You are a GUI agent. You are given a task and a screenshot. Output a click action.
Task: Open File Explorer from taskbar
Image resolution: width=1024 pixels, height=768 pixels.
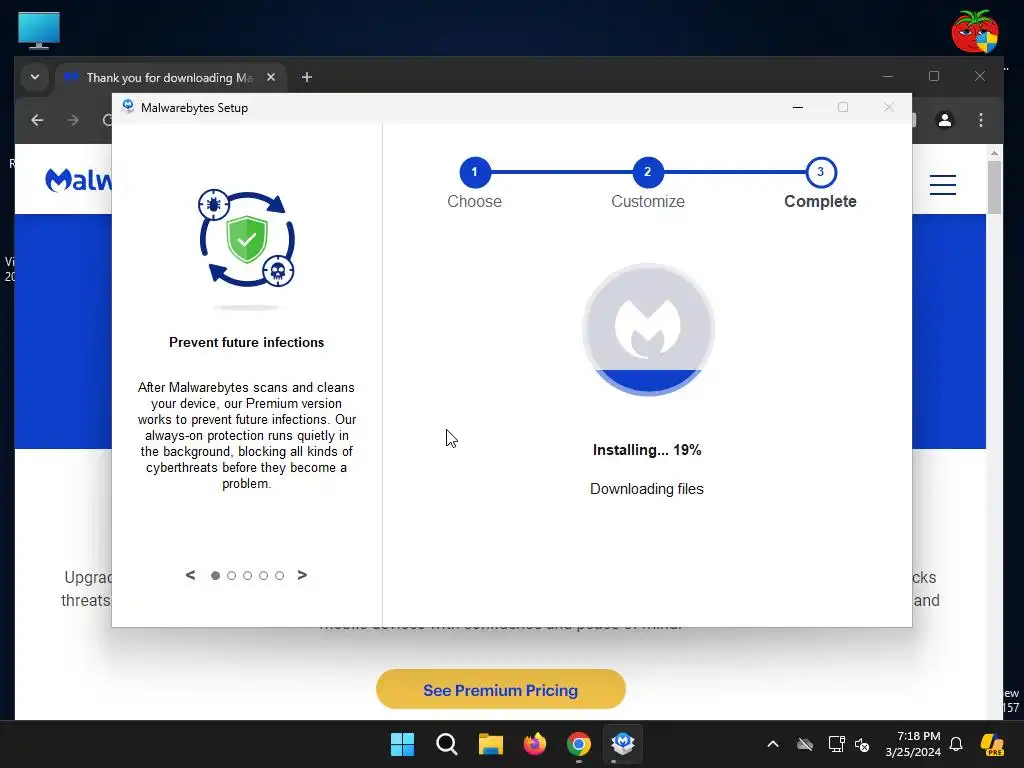(490, 744)
